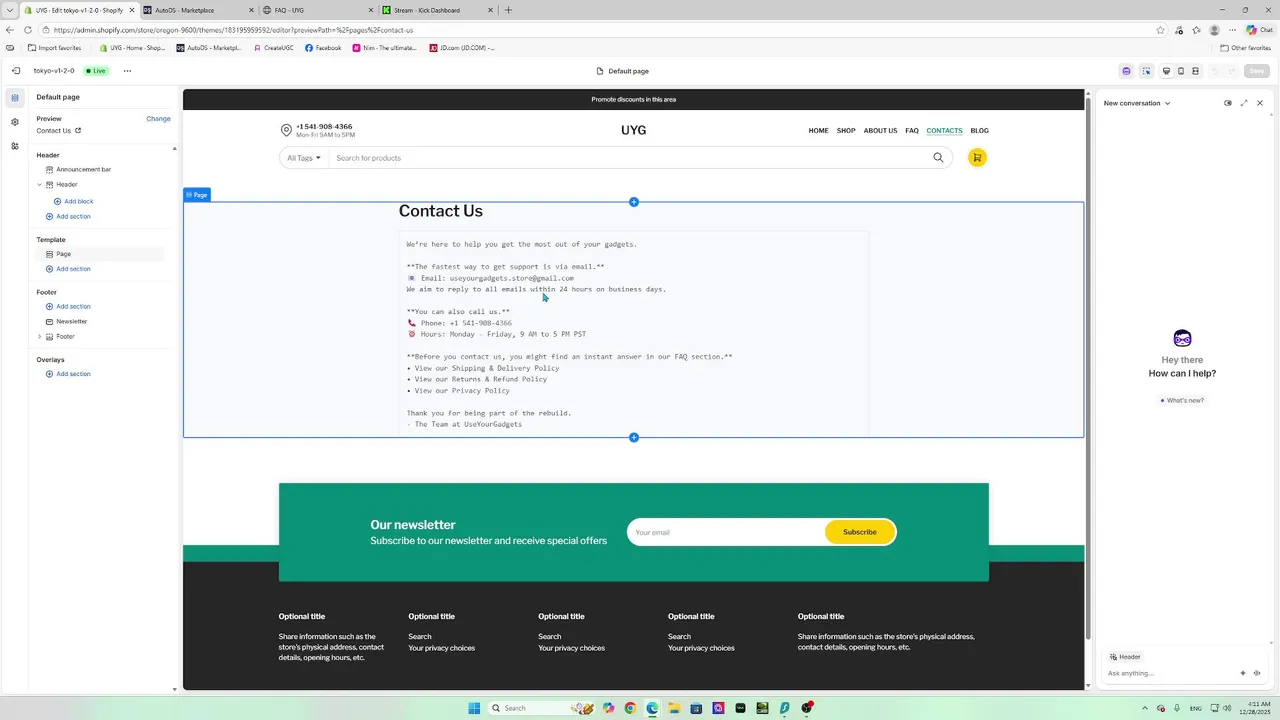The image size is (1280, 720).
Task: Open the theme three-dot more actions menu
Action: 127,71
